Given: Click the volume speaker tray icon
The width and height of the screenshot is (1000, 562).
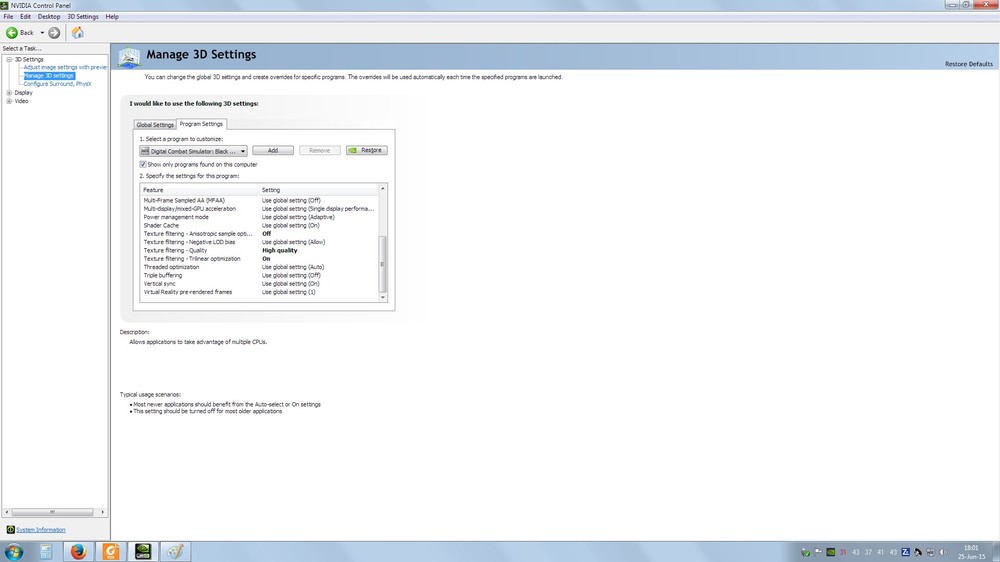Looking at the screenshot, I should click(x=943, y=552).
